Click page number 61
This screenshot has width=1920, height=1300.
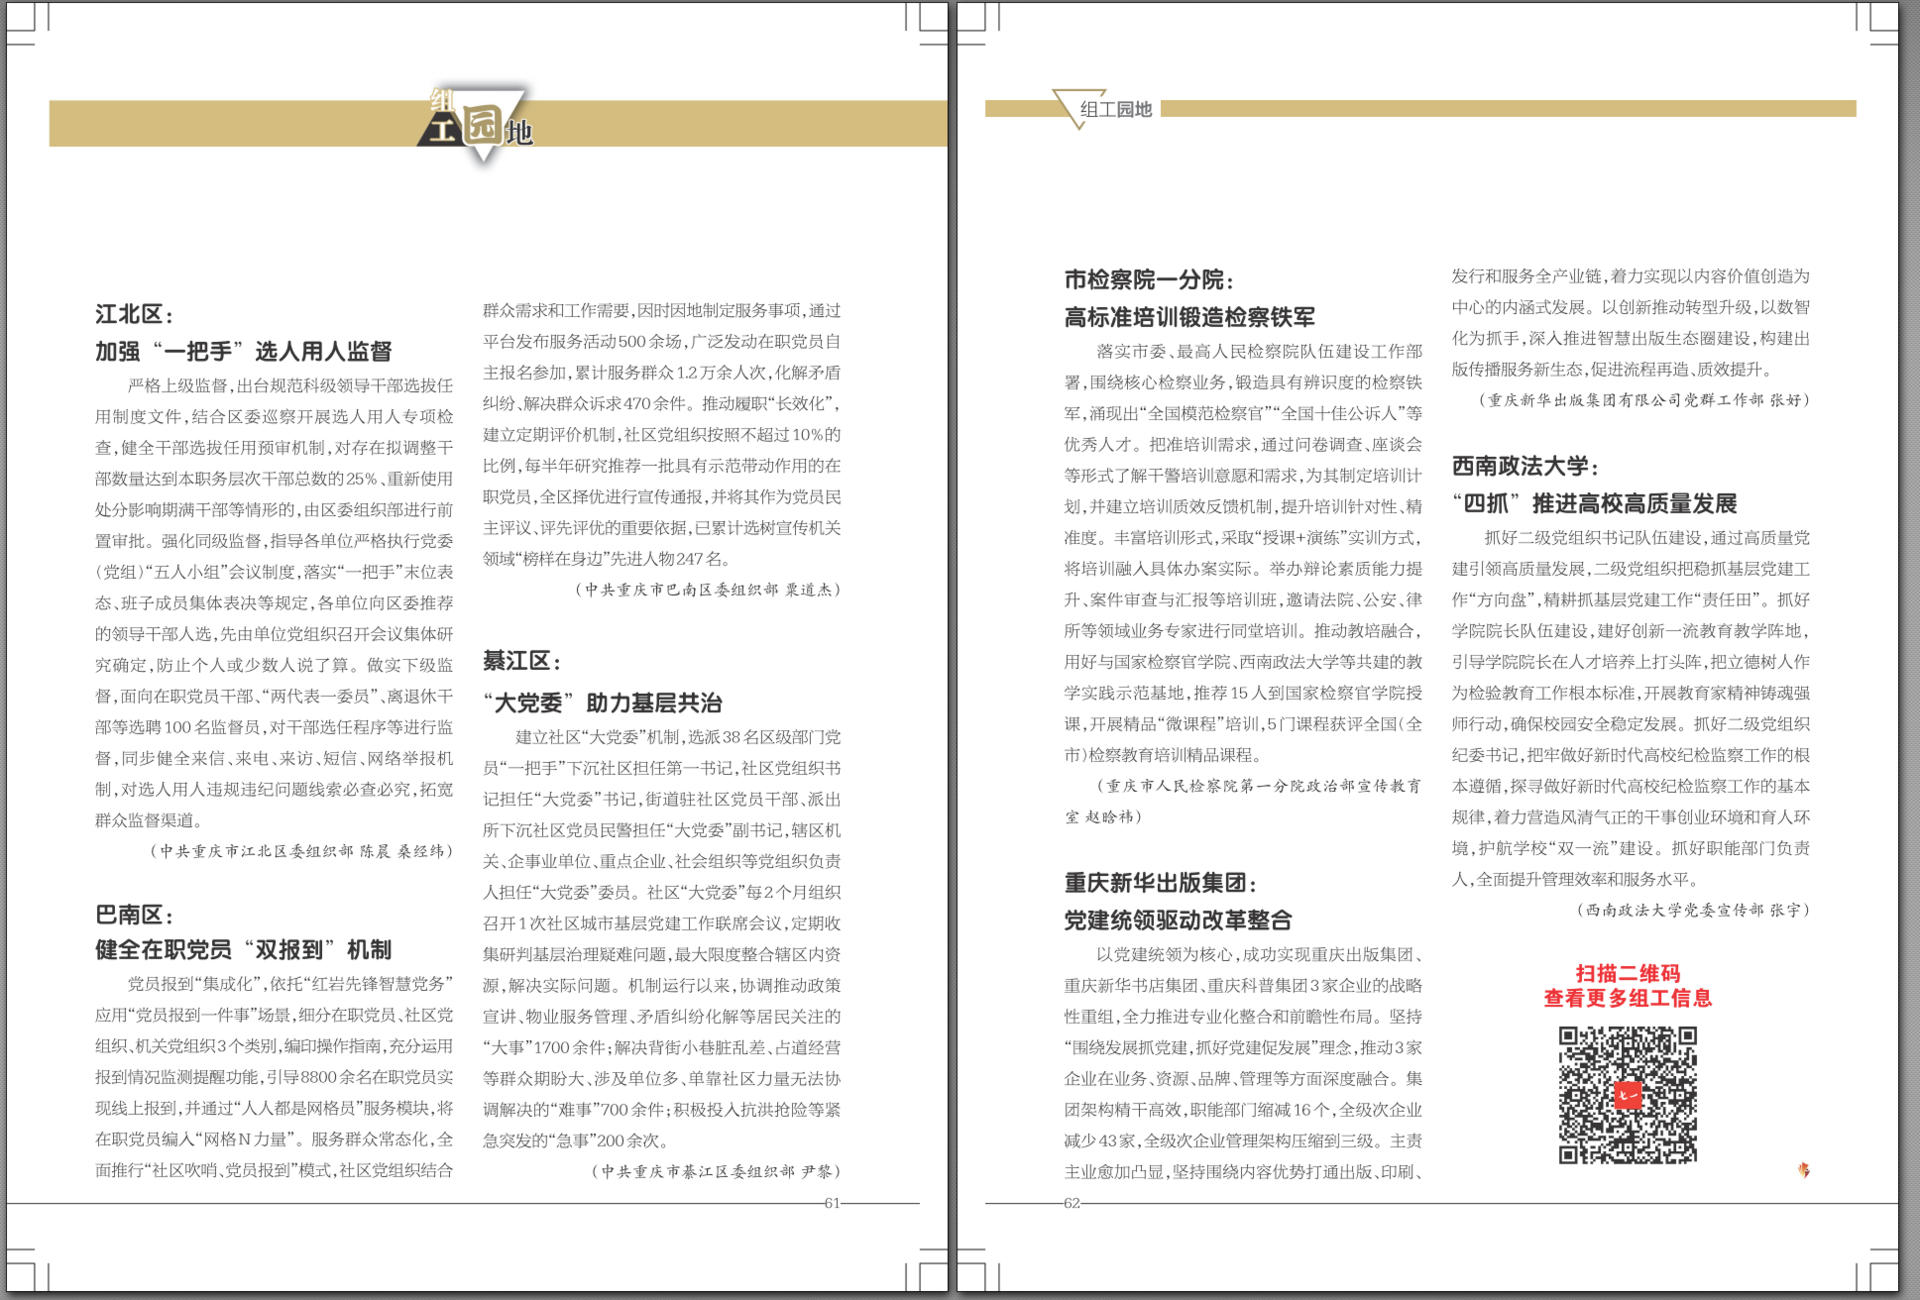coord(831,1203)
